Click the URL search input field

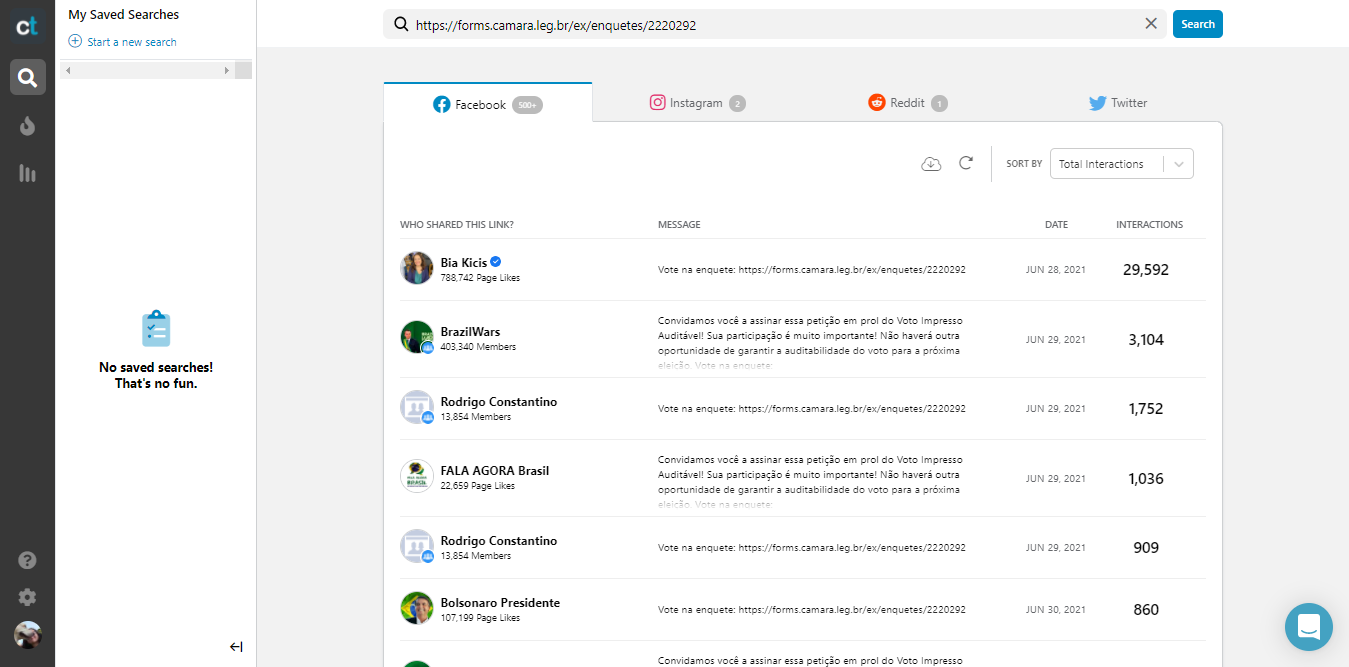click(776, 25)
